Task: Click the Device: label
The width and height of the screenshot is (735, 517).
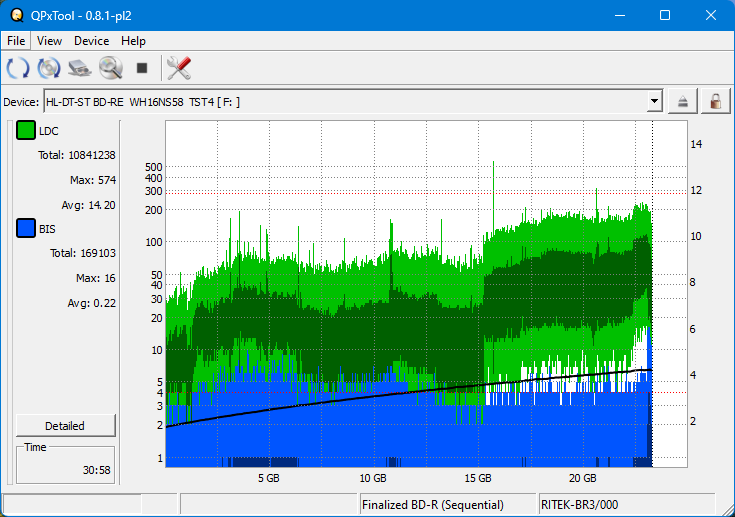Action: 21,102
